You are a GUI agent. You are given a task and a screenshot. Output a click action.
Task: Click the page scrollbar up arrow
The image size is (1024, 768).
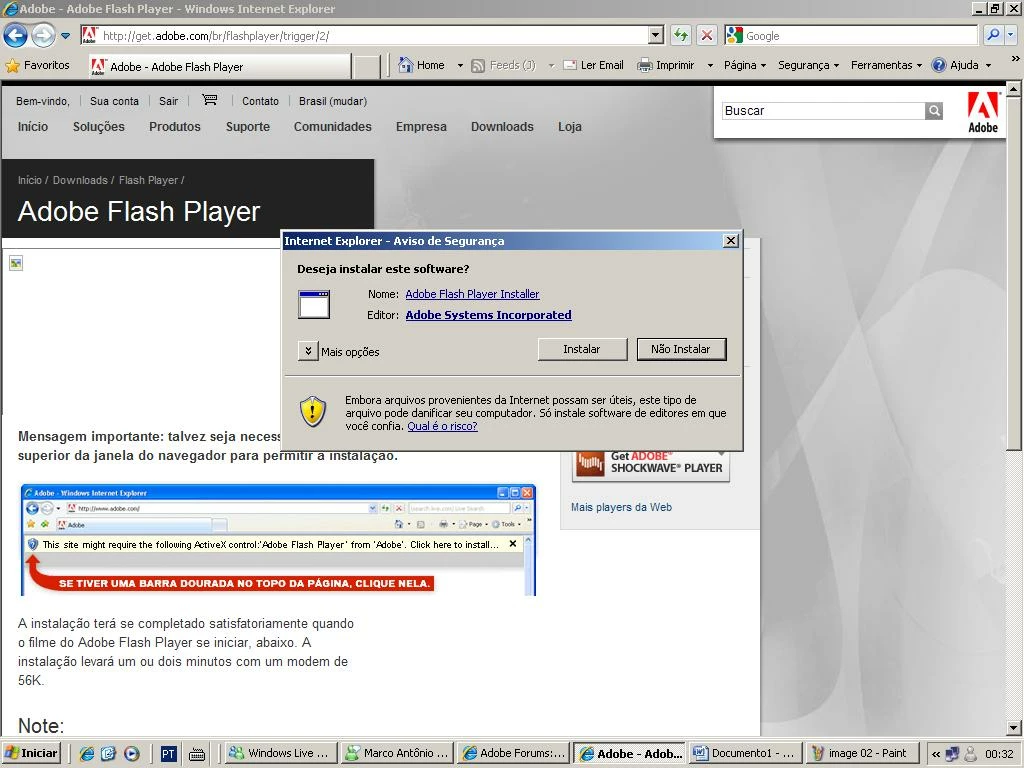pyautogui.click(x=1014, y=88)
